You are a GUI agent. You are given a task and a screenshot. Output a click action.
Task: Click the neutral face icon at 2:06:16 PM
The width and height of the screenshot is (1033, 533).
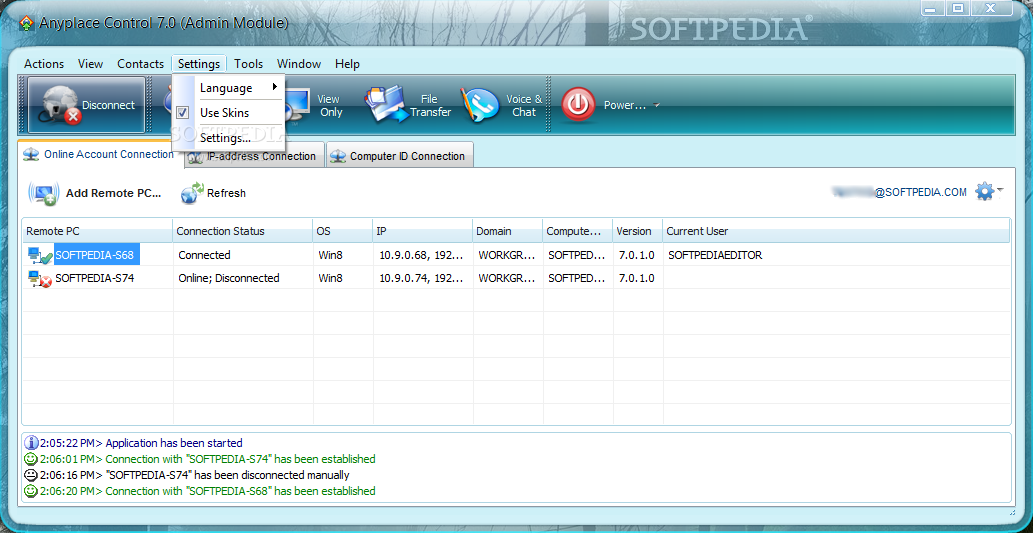(x=31, y=475)
